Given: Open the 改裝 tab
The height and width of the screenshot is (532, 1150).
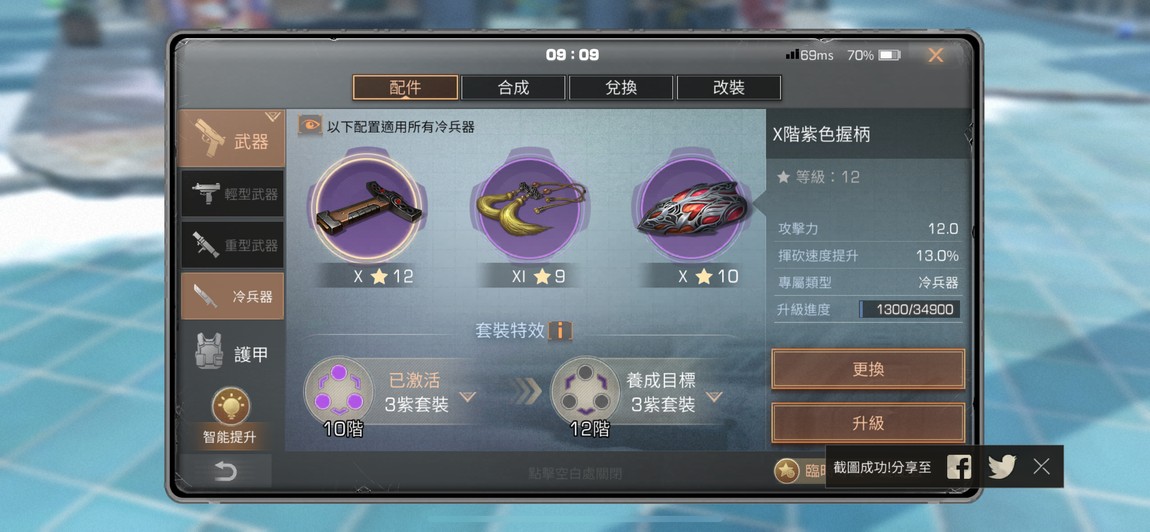Looking at the screenshot, I should 729,88.
